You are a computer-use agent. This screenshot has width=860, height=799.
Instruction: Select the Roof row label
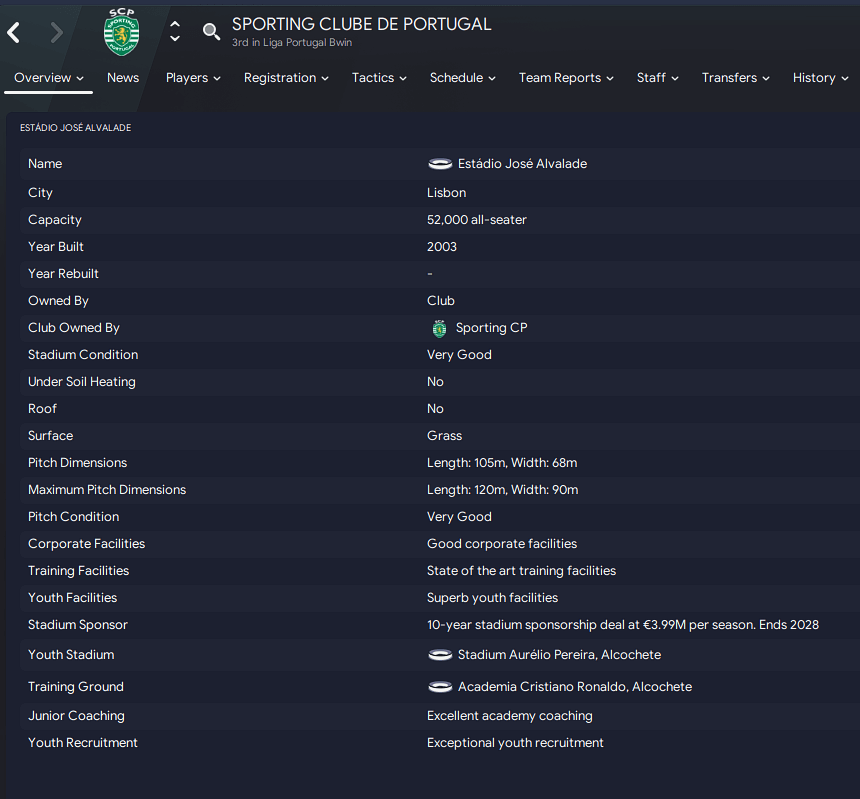[42, 409]
